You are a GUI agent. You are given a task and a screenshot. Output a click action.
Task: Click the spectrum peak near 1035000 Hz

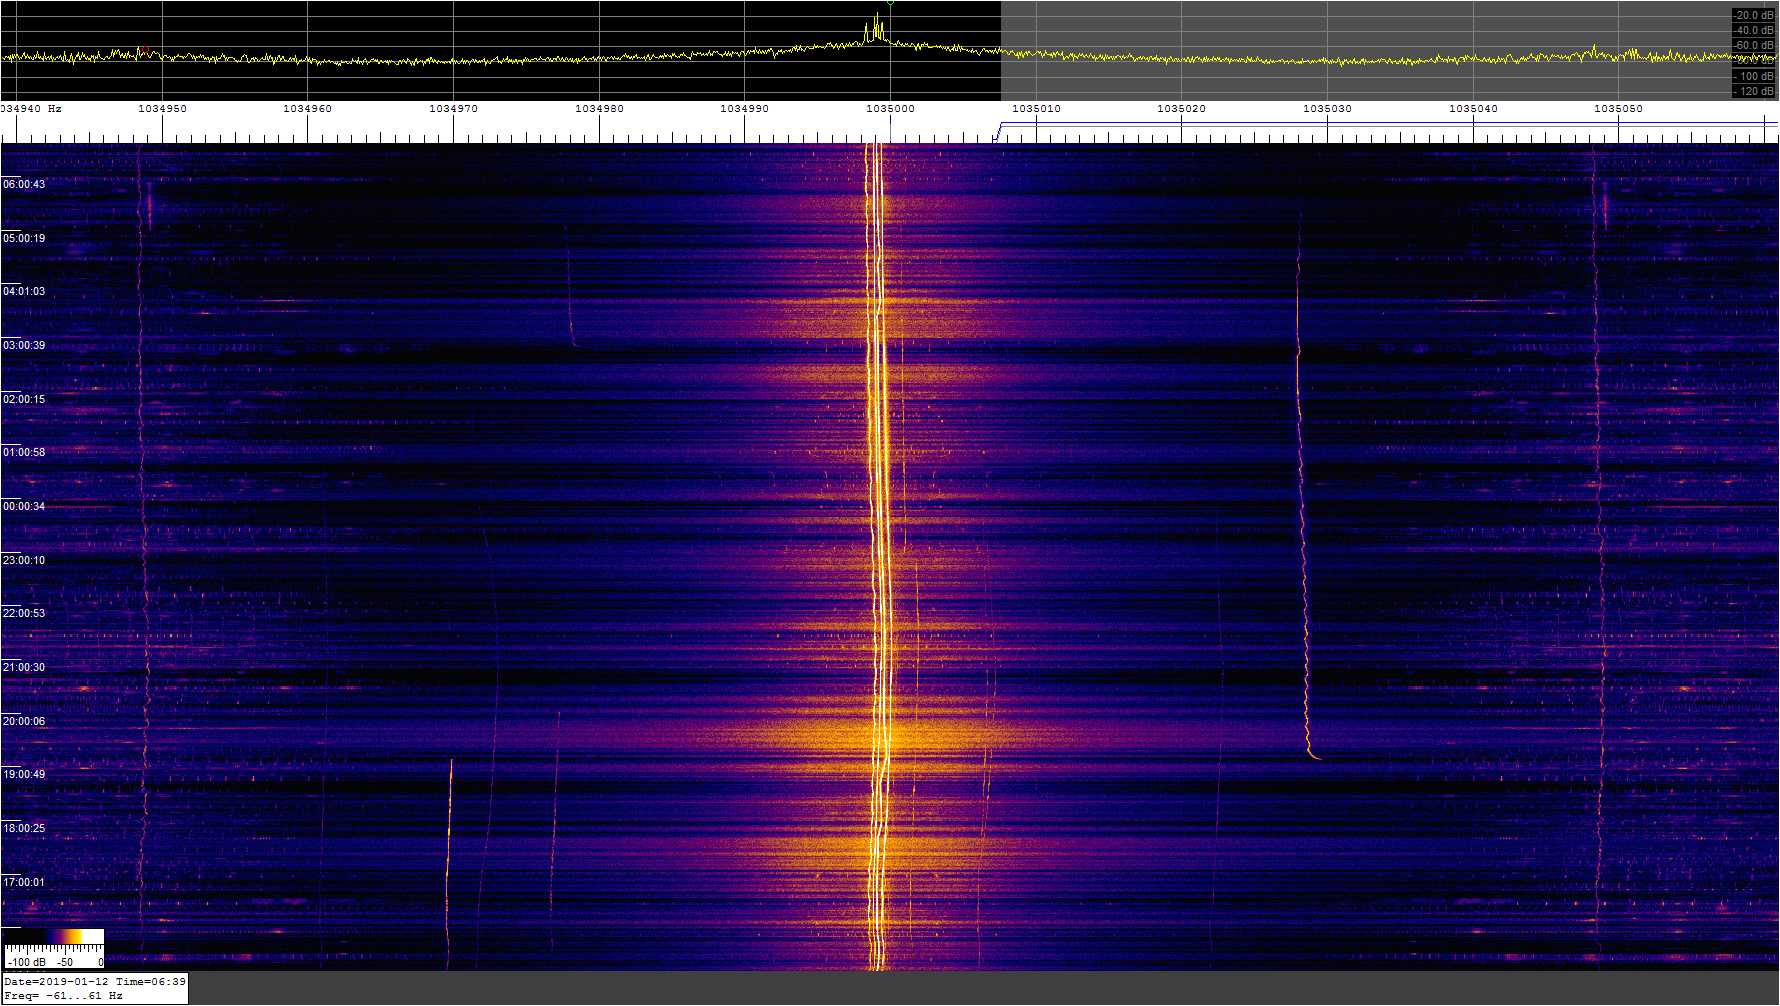[x=877, y=28]
